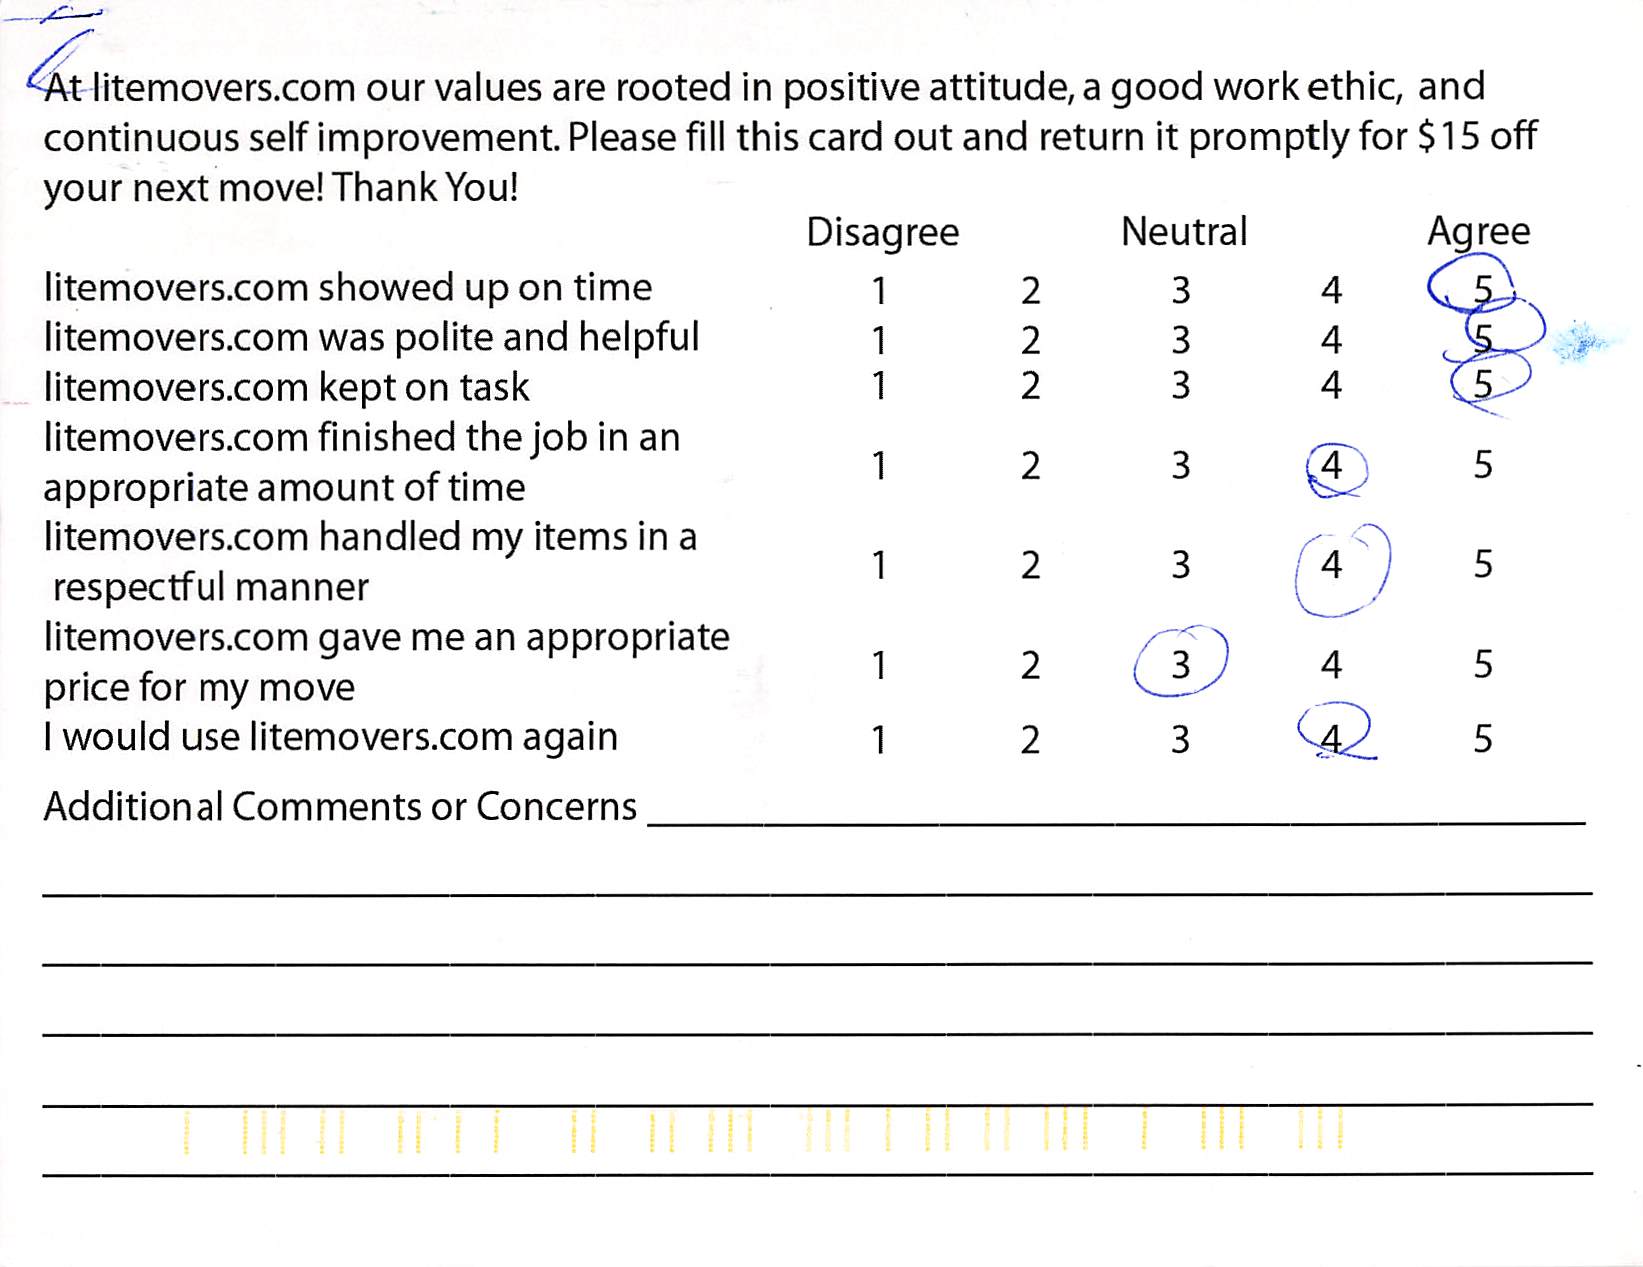The width and height of the screenshot is (1643, 1267).
Task: Click the Disagree column header
Action: 882,233
